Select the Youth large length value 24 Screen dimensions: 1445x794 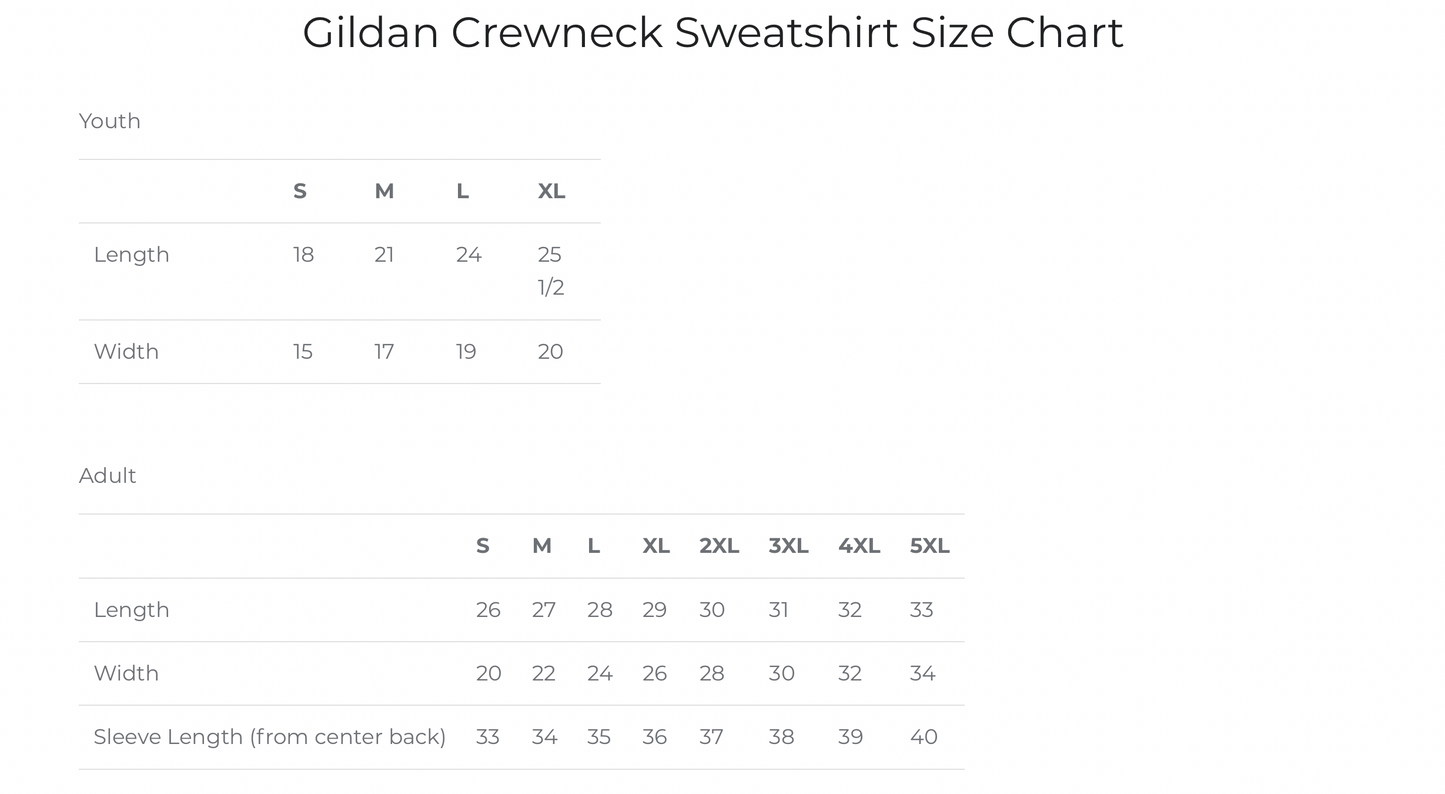[469, 255]
